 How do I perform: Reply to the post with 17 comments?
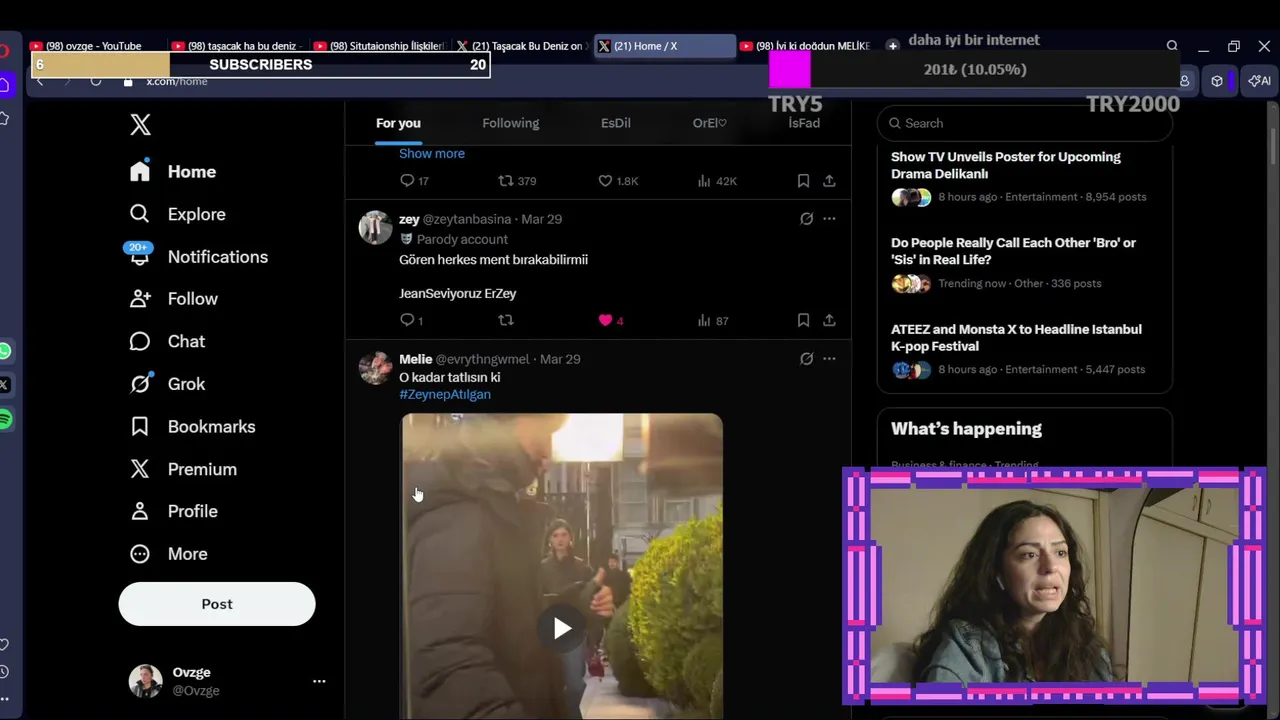[x=413, y=181]
